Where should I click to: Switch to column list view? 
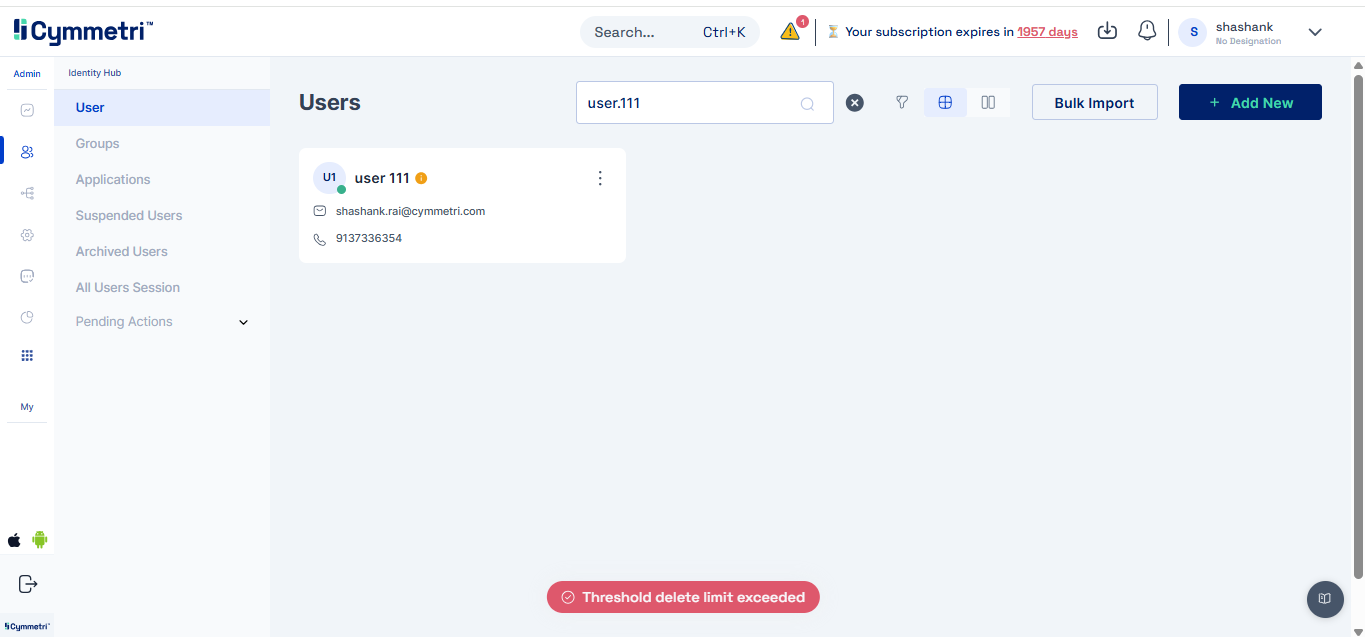click(x=988, y=102)
